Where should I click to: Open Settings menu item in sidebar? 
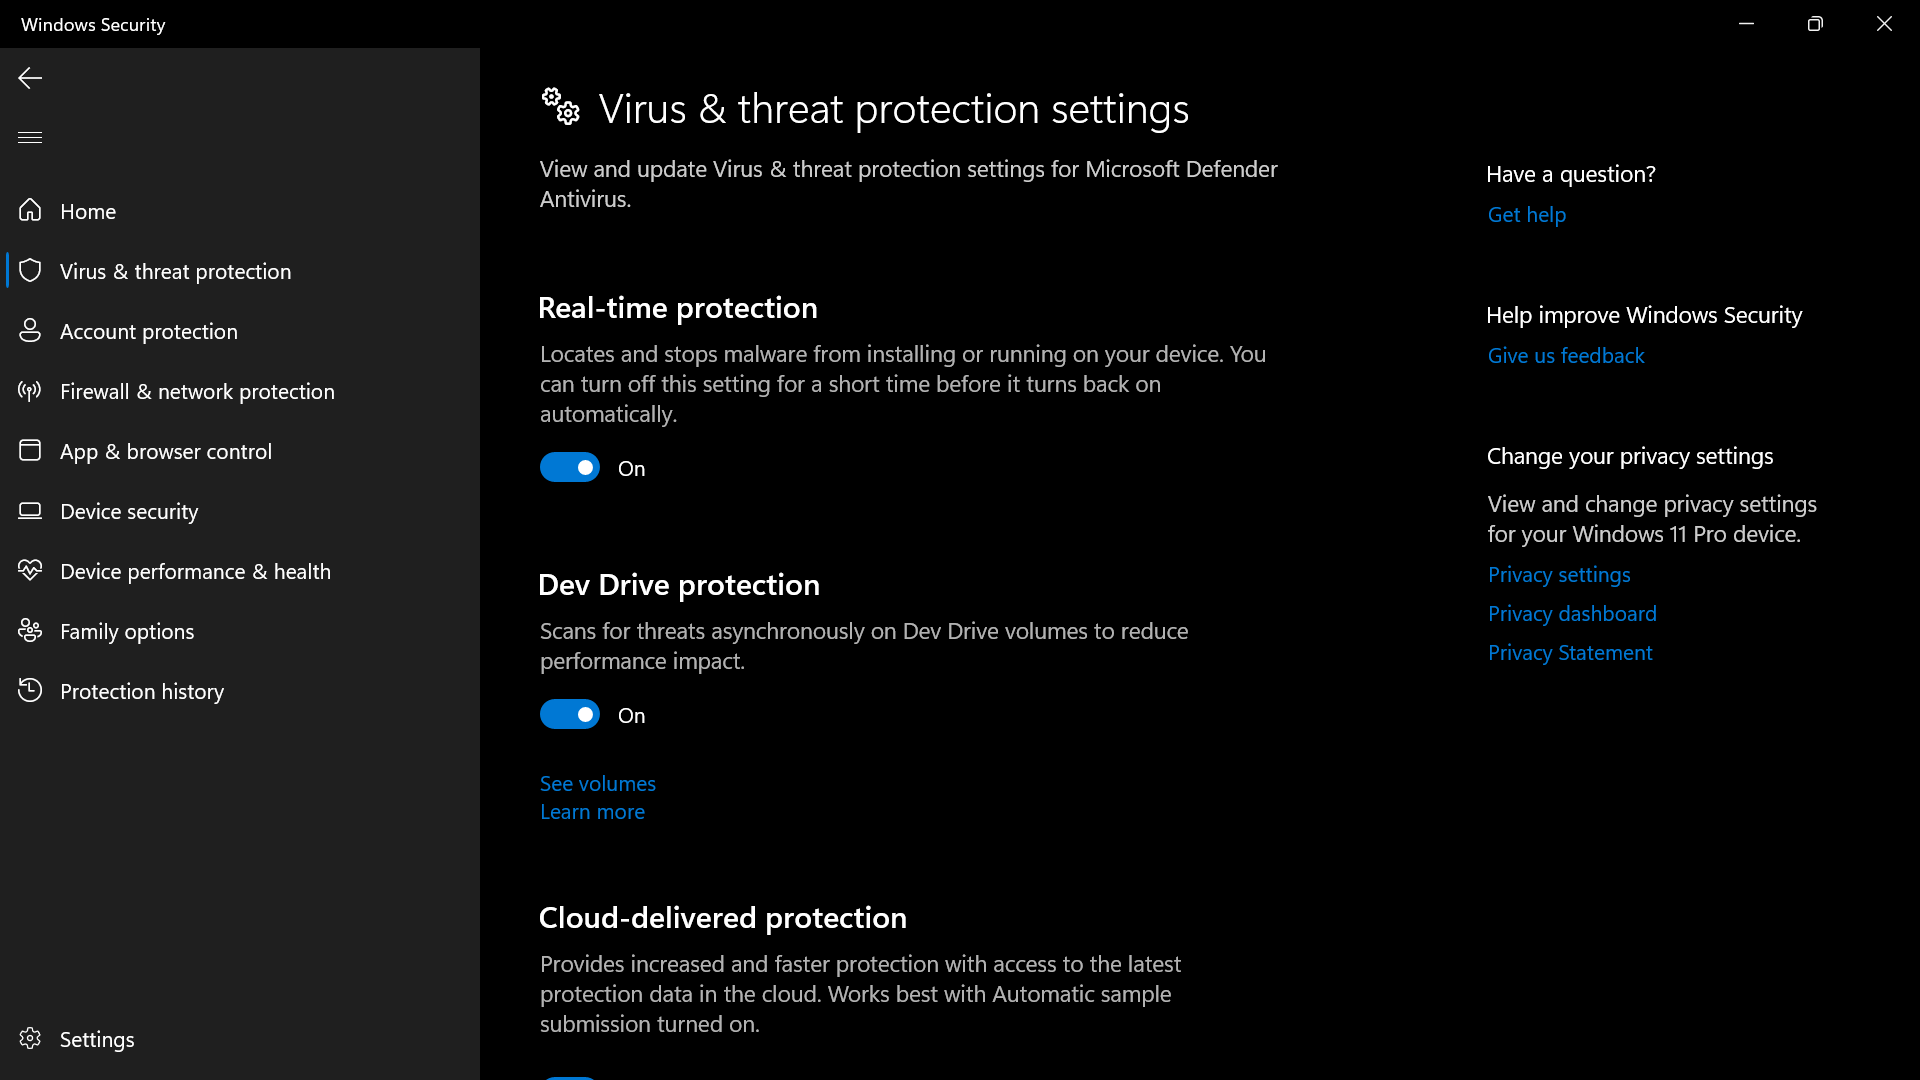96,1039
